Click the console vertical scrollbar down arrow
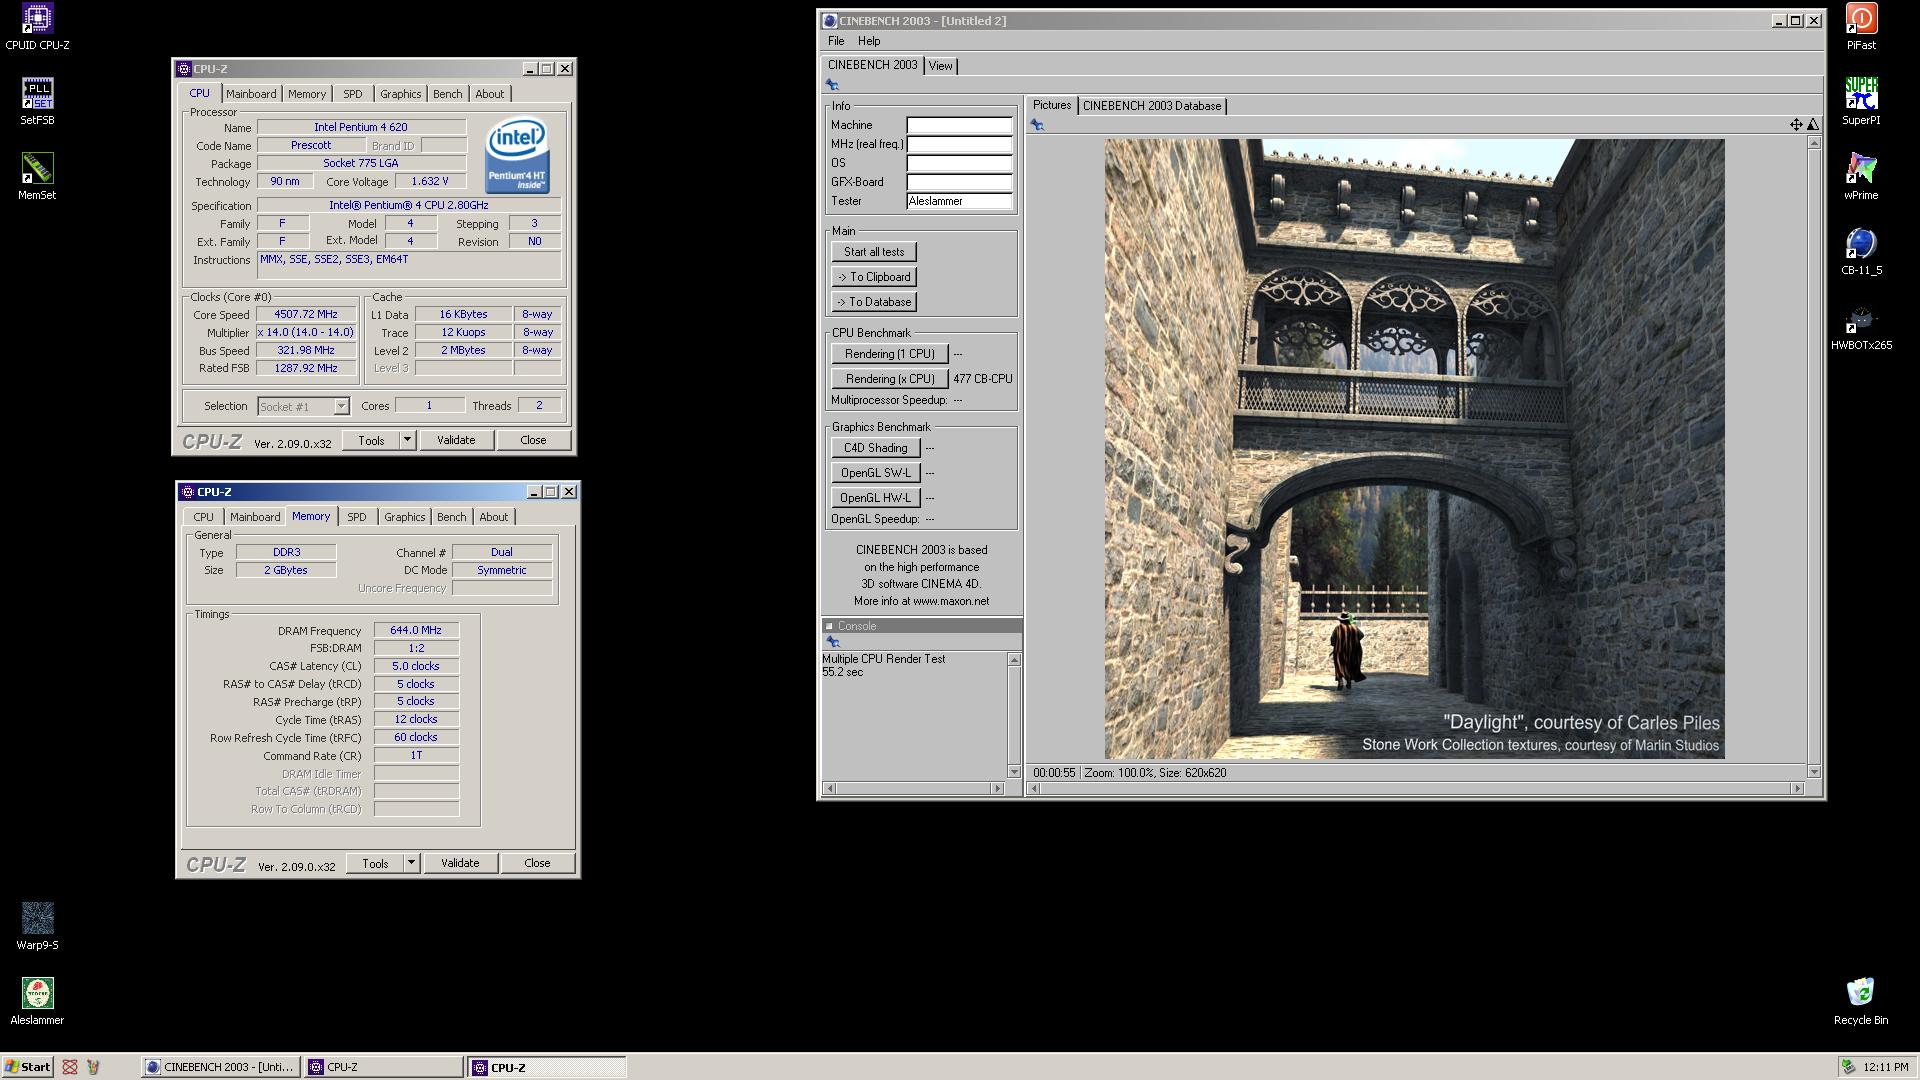Image resolution: width=1920 pixels, height=1080 pixels. pos(1014,772)
